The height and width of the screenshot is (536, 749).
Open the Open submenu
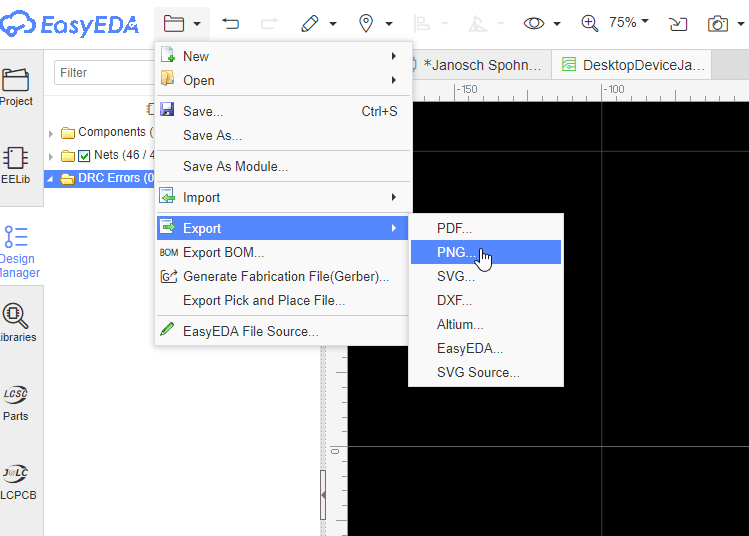(284, 80)
